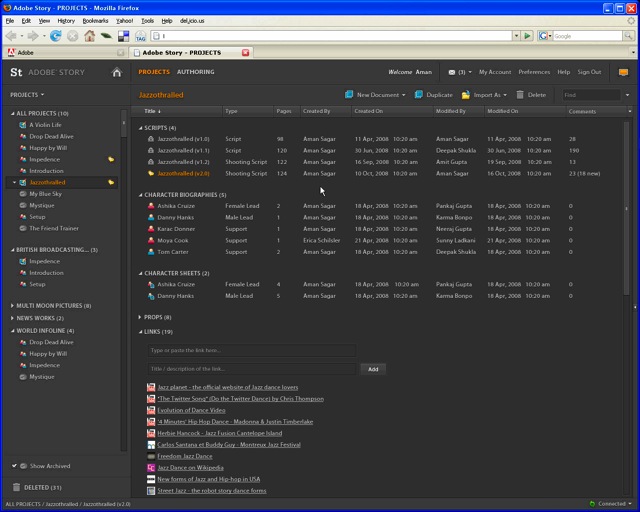This screenshot has height=512, width=640.
Task: Select The Friend Trainer project
Action: point(54,228)
